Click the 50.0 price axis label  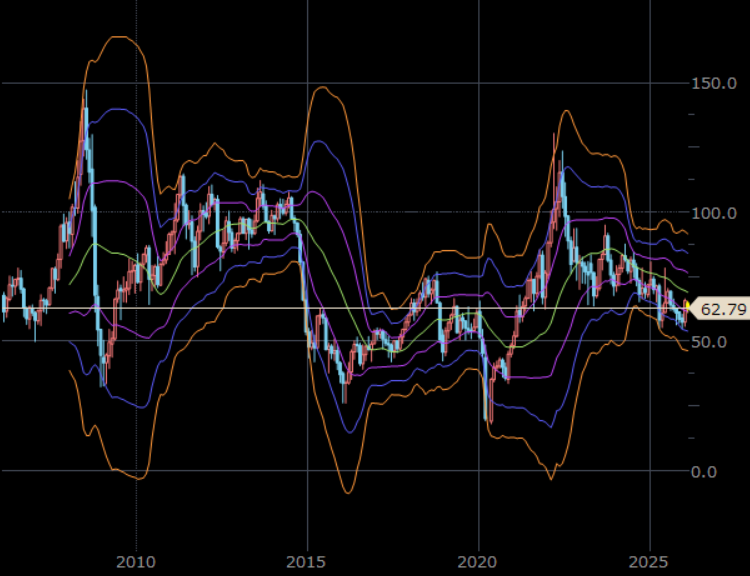709,342
